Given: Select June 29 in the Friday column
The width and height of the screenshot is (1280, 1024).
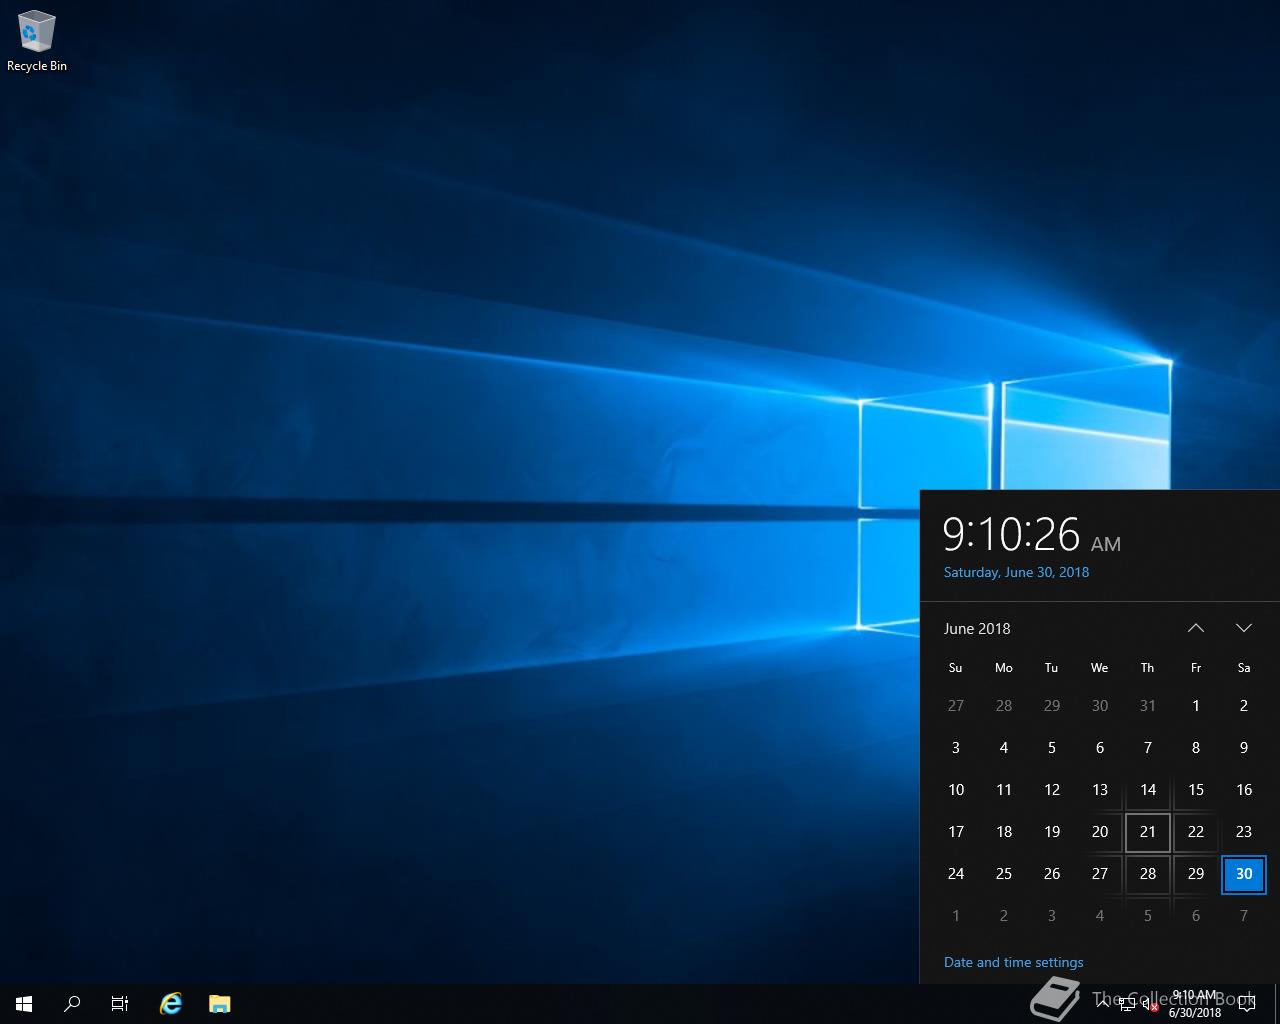Looking at the screenshot, I should click(1196, 874).
